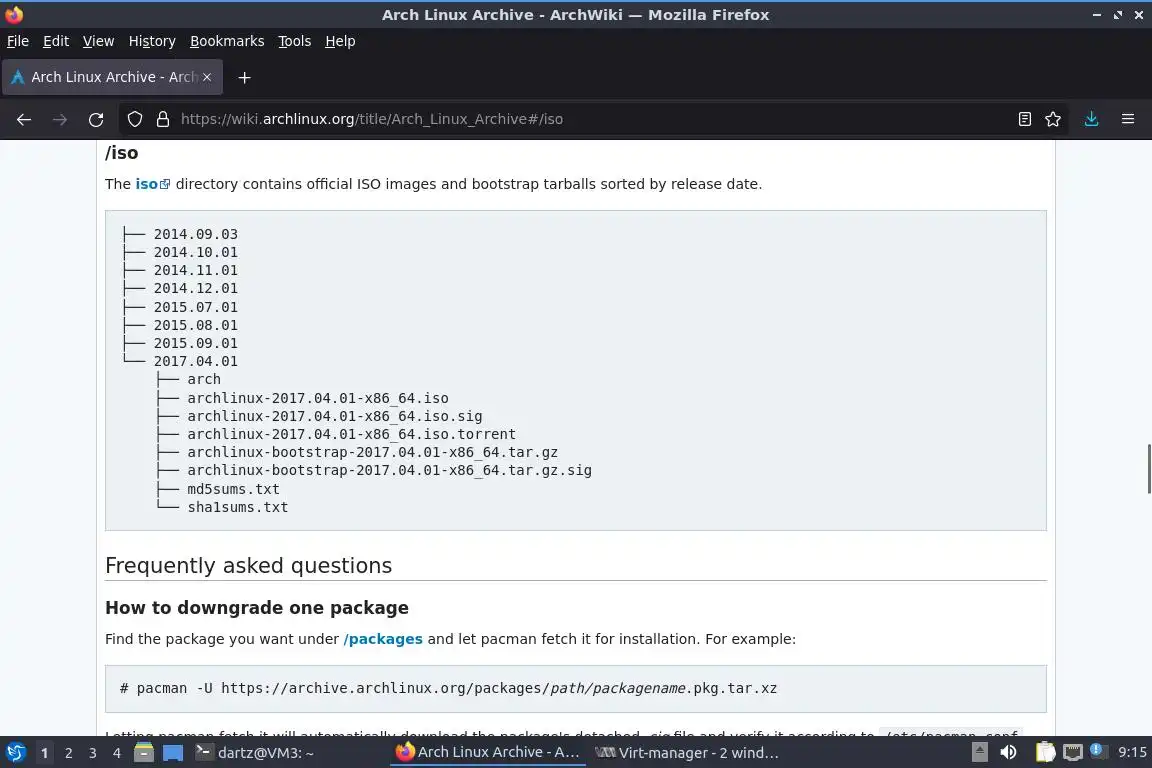
Task: Open the volume control tray icon
Action: point(1008,753)
